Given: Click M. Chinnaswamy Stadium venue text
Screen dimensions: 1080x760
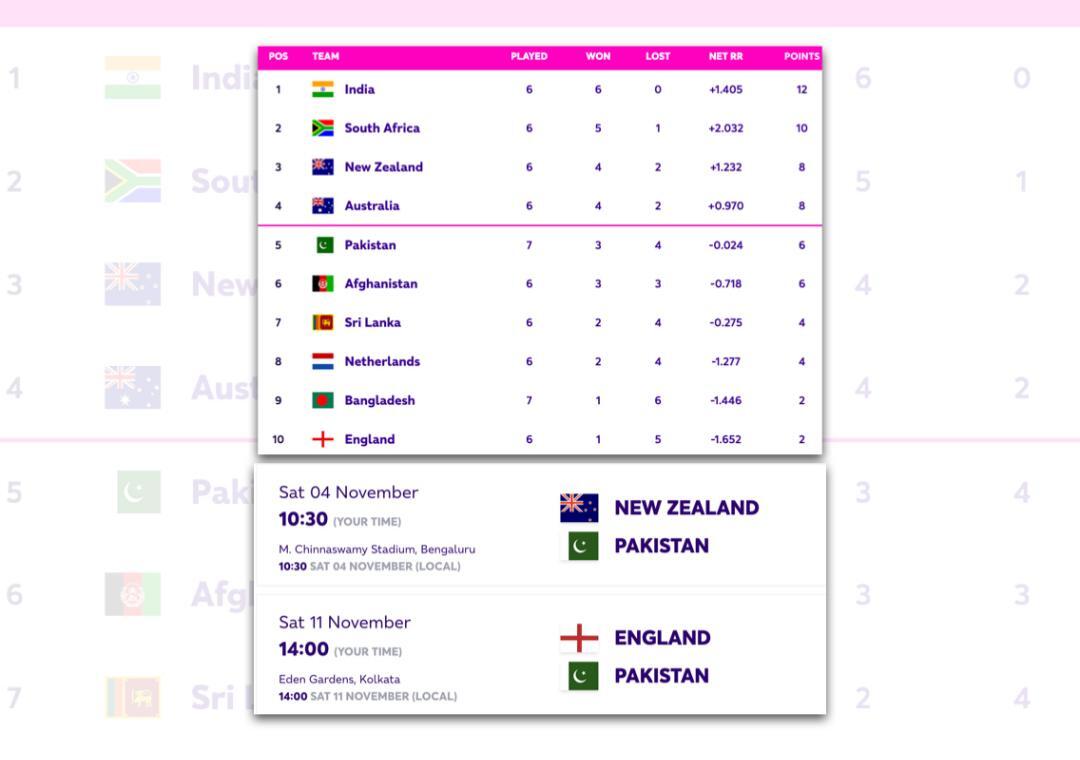Looking at the screenshot, I should click(x=377, y=549).
